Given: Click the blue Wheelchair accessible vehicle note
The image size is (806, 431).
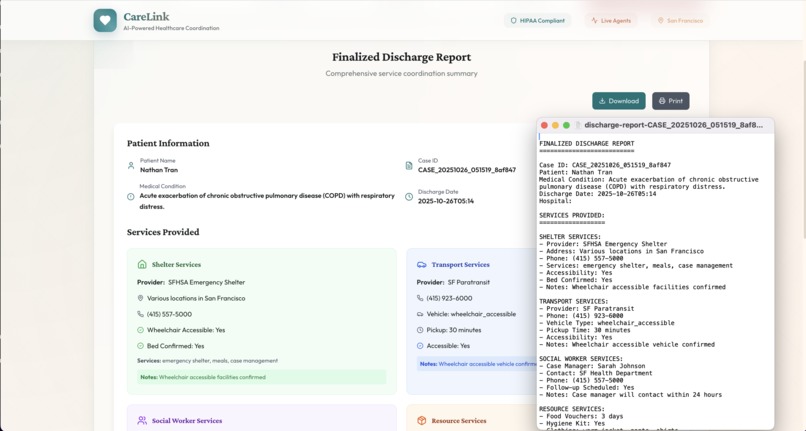Looking at the screenshot, I should click(478, 364).
